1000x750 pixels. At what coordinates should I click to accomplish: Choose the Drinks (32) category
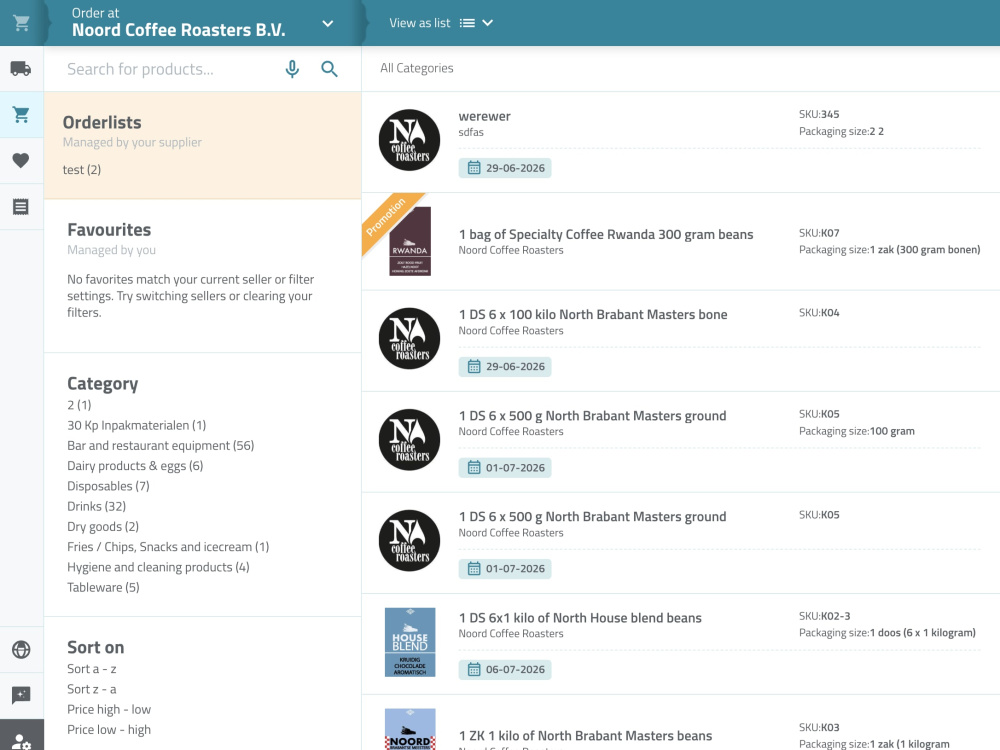pyautogui.click(x=96, y=506)
